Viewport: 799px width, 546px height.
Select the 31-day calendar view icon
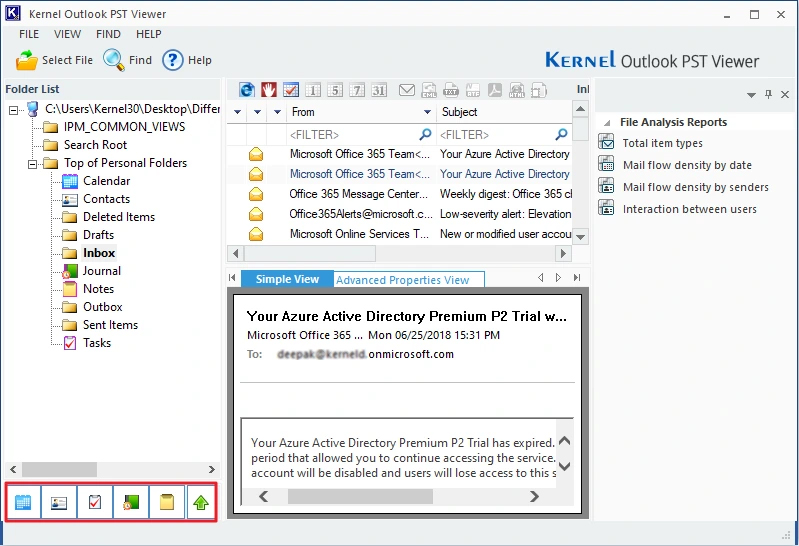pyautogui.click(x=379, y=90)
